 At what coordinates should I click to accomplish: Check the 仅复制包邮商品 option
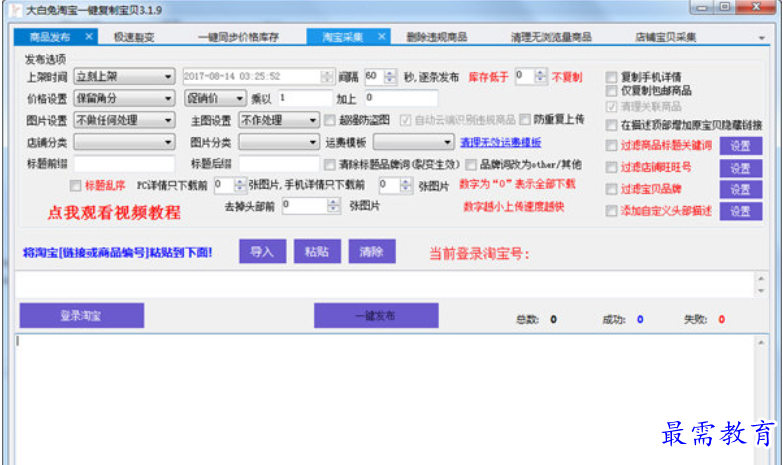(611, 90)
